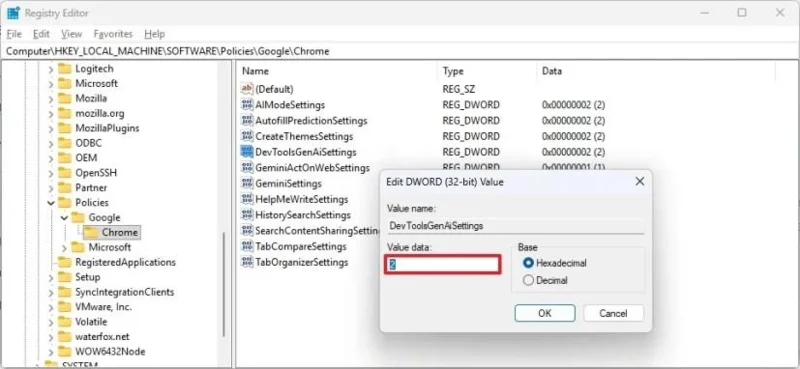Collapse the Policies key

[x=51, y=203]
